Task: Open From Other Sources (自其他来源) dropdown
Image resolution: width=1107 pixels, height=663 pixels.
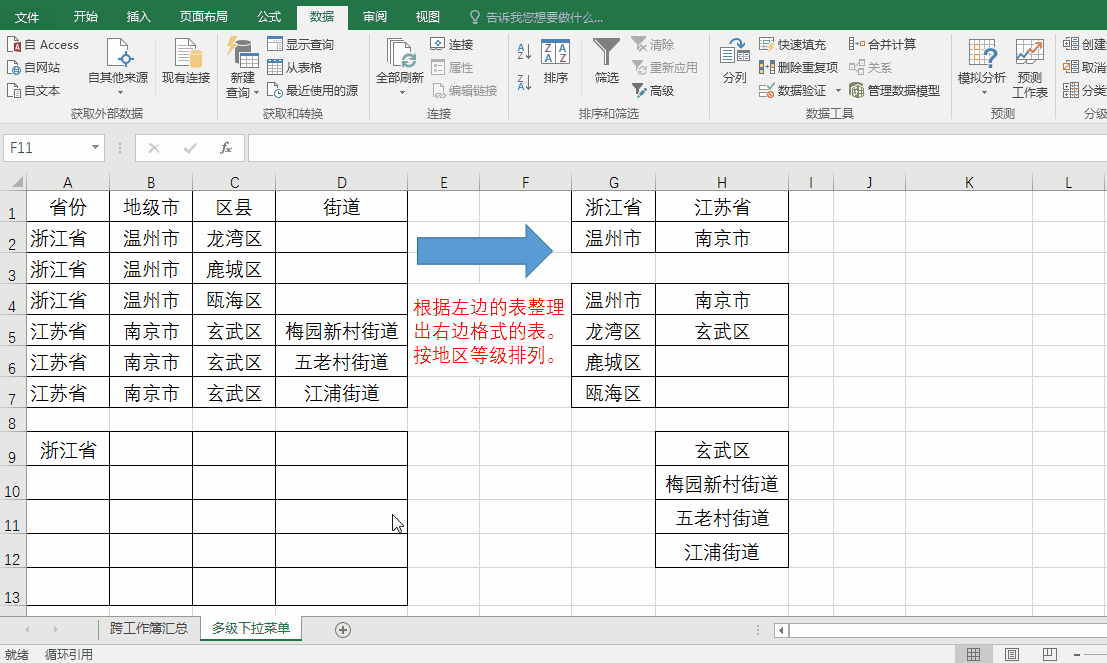Action: (118, 67)
